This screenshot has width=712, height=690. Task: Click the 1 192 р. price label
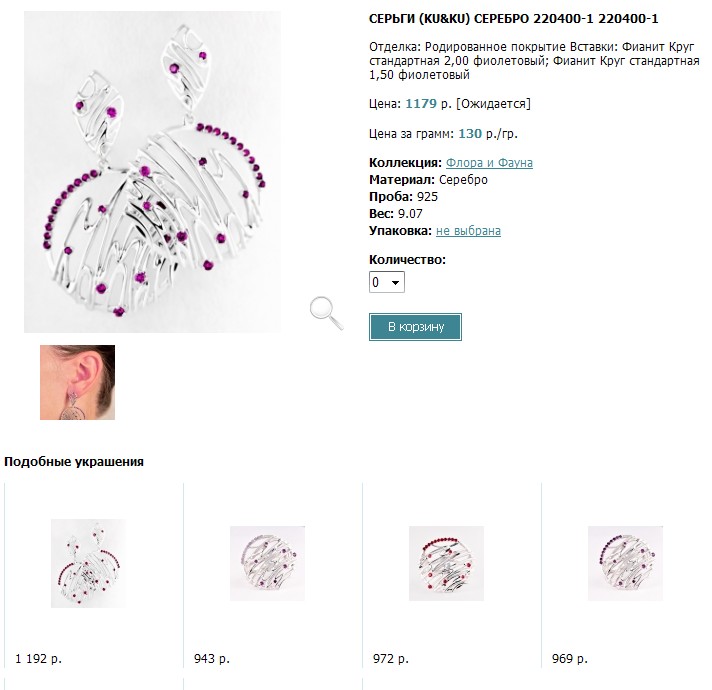39,659
